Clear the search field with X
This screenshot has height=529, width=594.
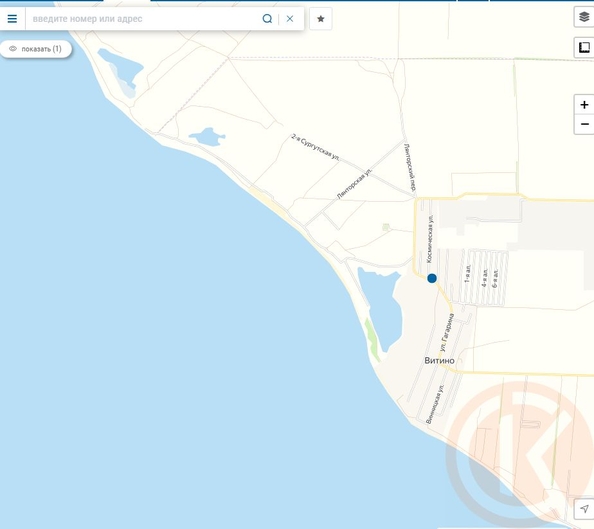point(290,19)
